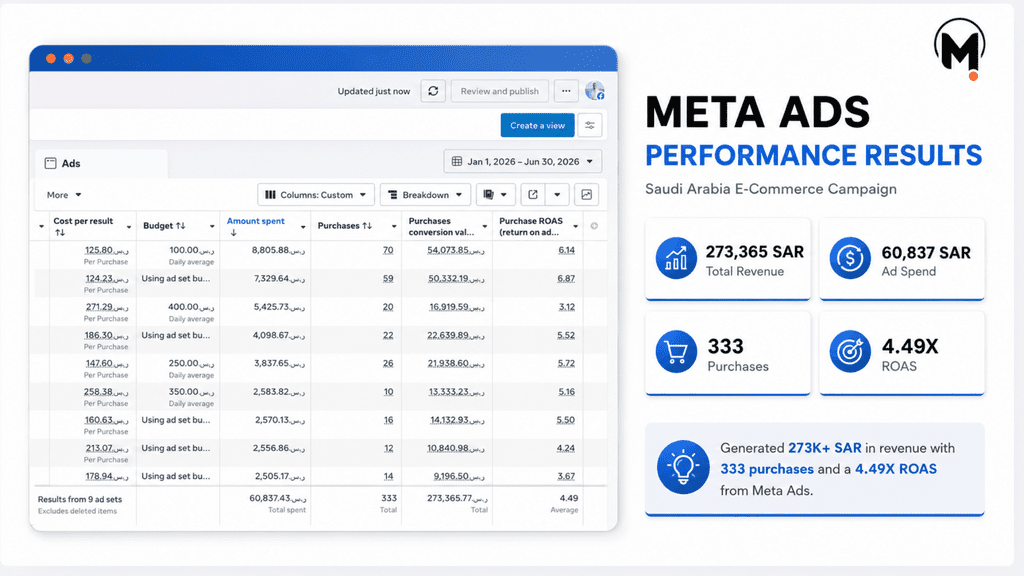Click the M logo

(959, 49)
